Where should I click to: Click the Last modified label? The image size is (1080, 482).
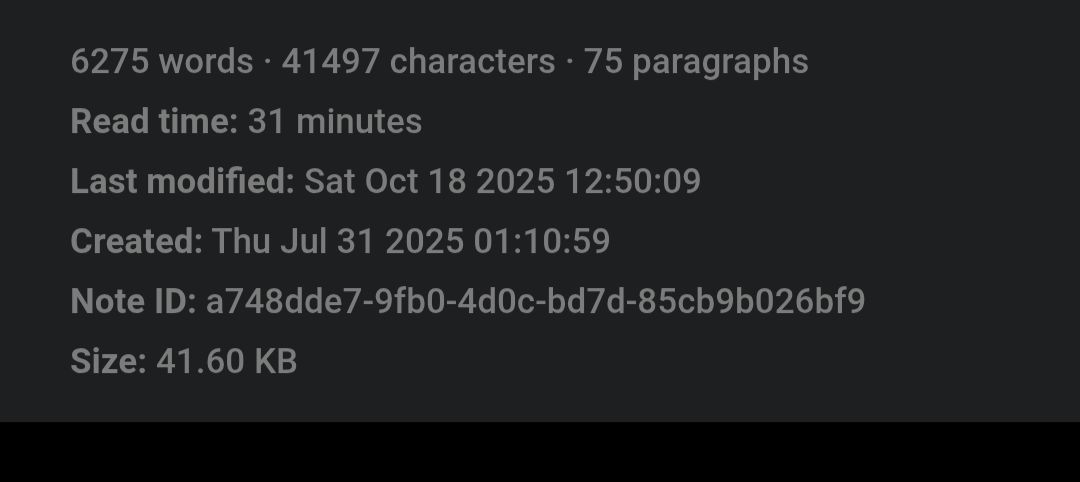pos(182,181)
